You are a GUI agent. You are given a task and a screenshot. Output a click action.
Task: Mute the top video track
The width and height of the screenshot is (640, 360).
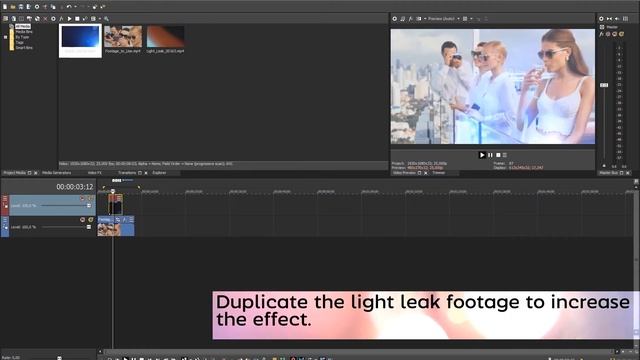82,198
